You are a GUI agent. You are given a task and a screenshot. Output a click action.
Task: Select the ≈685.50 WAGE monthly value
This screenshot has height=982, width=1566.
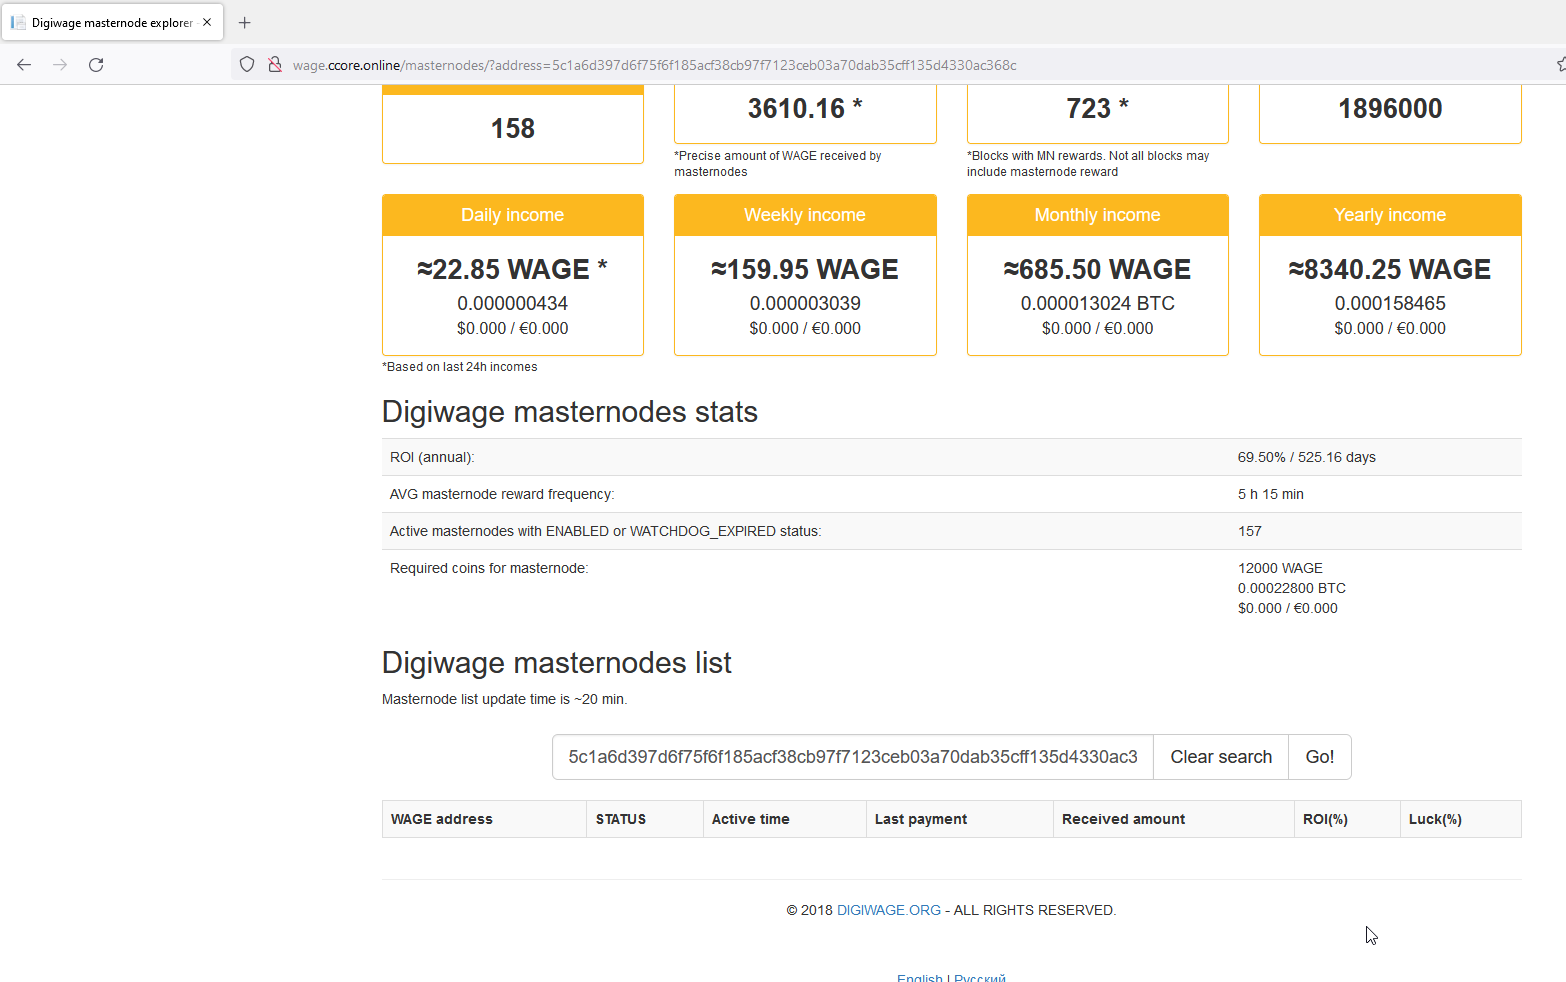pos(1098,269)
